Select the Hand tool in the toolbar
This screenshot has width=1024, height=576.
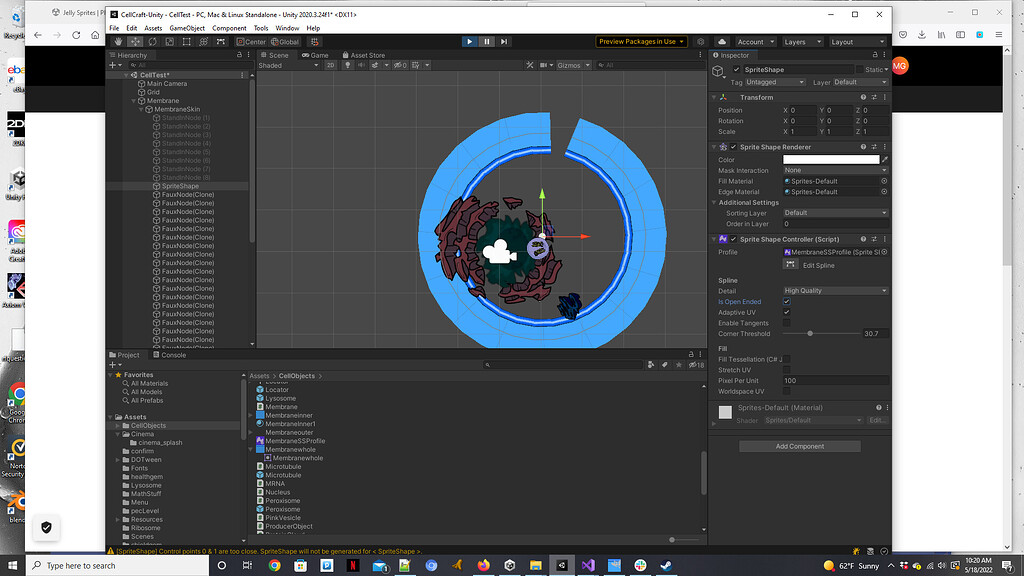118,41
